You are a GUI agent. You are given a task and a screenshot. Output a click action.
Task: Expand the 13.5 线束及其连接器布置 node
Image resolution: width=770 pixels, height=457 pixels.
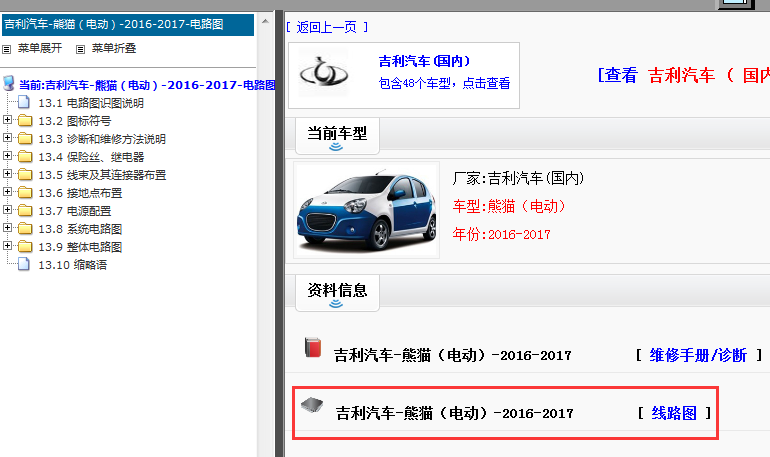point(7,174)
